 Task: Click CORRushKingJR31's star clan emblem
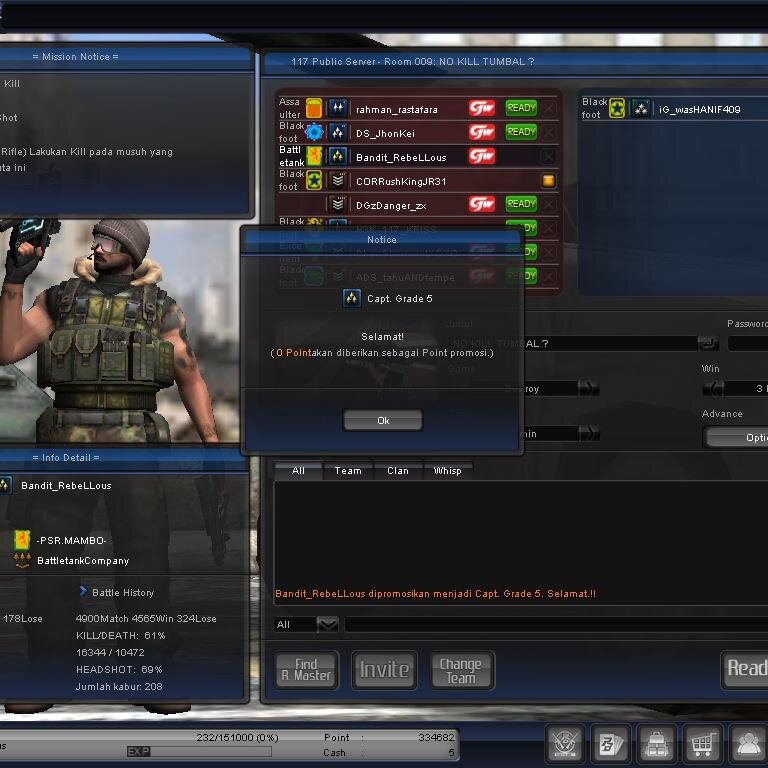point(314,180)
